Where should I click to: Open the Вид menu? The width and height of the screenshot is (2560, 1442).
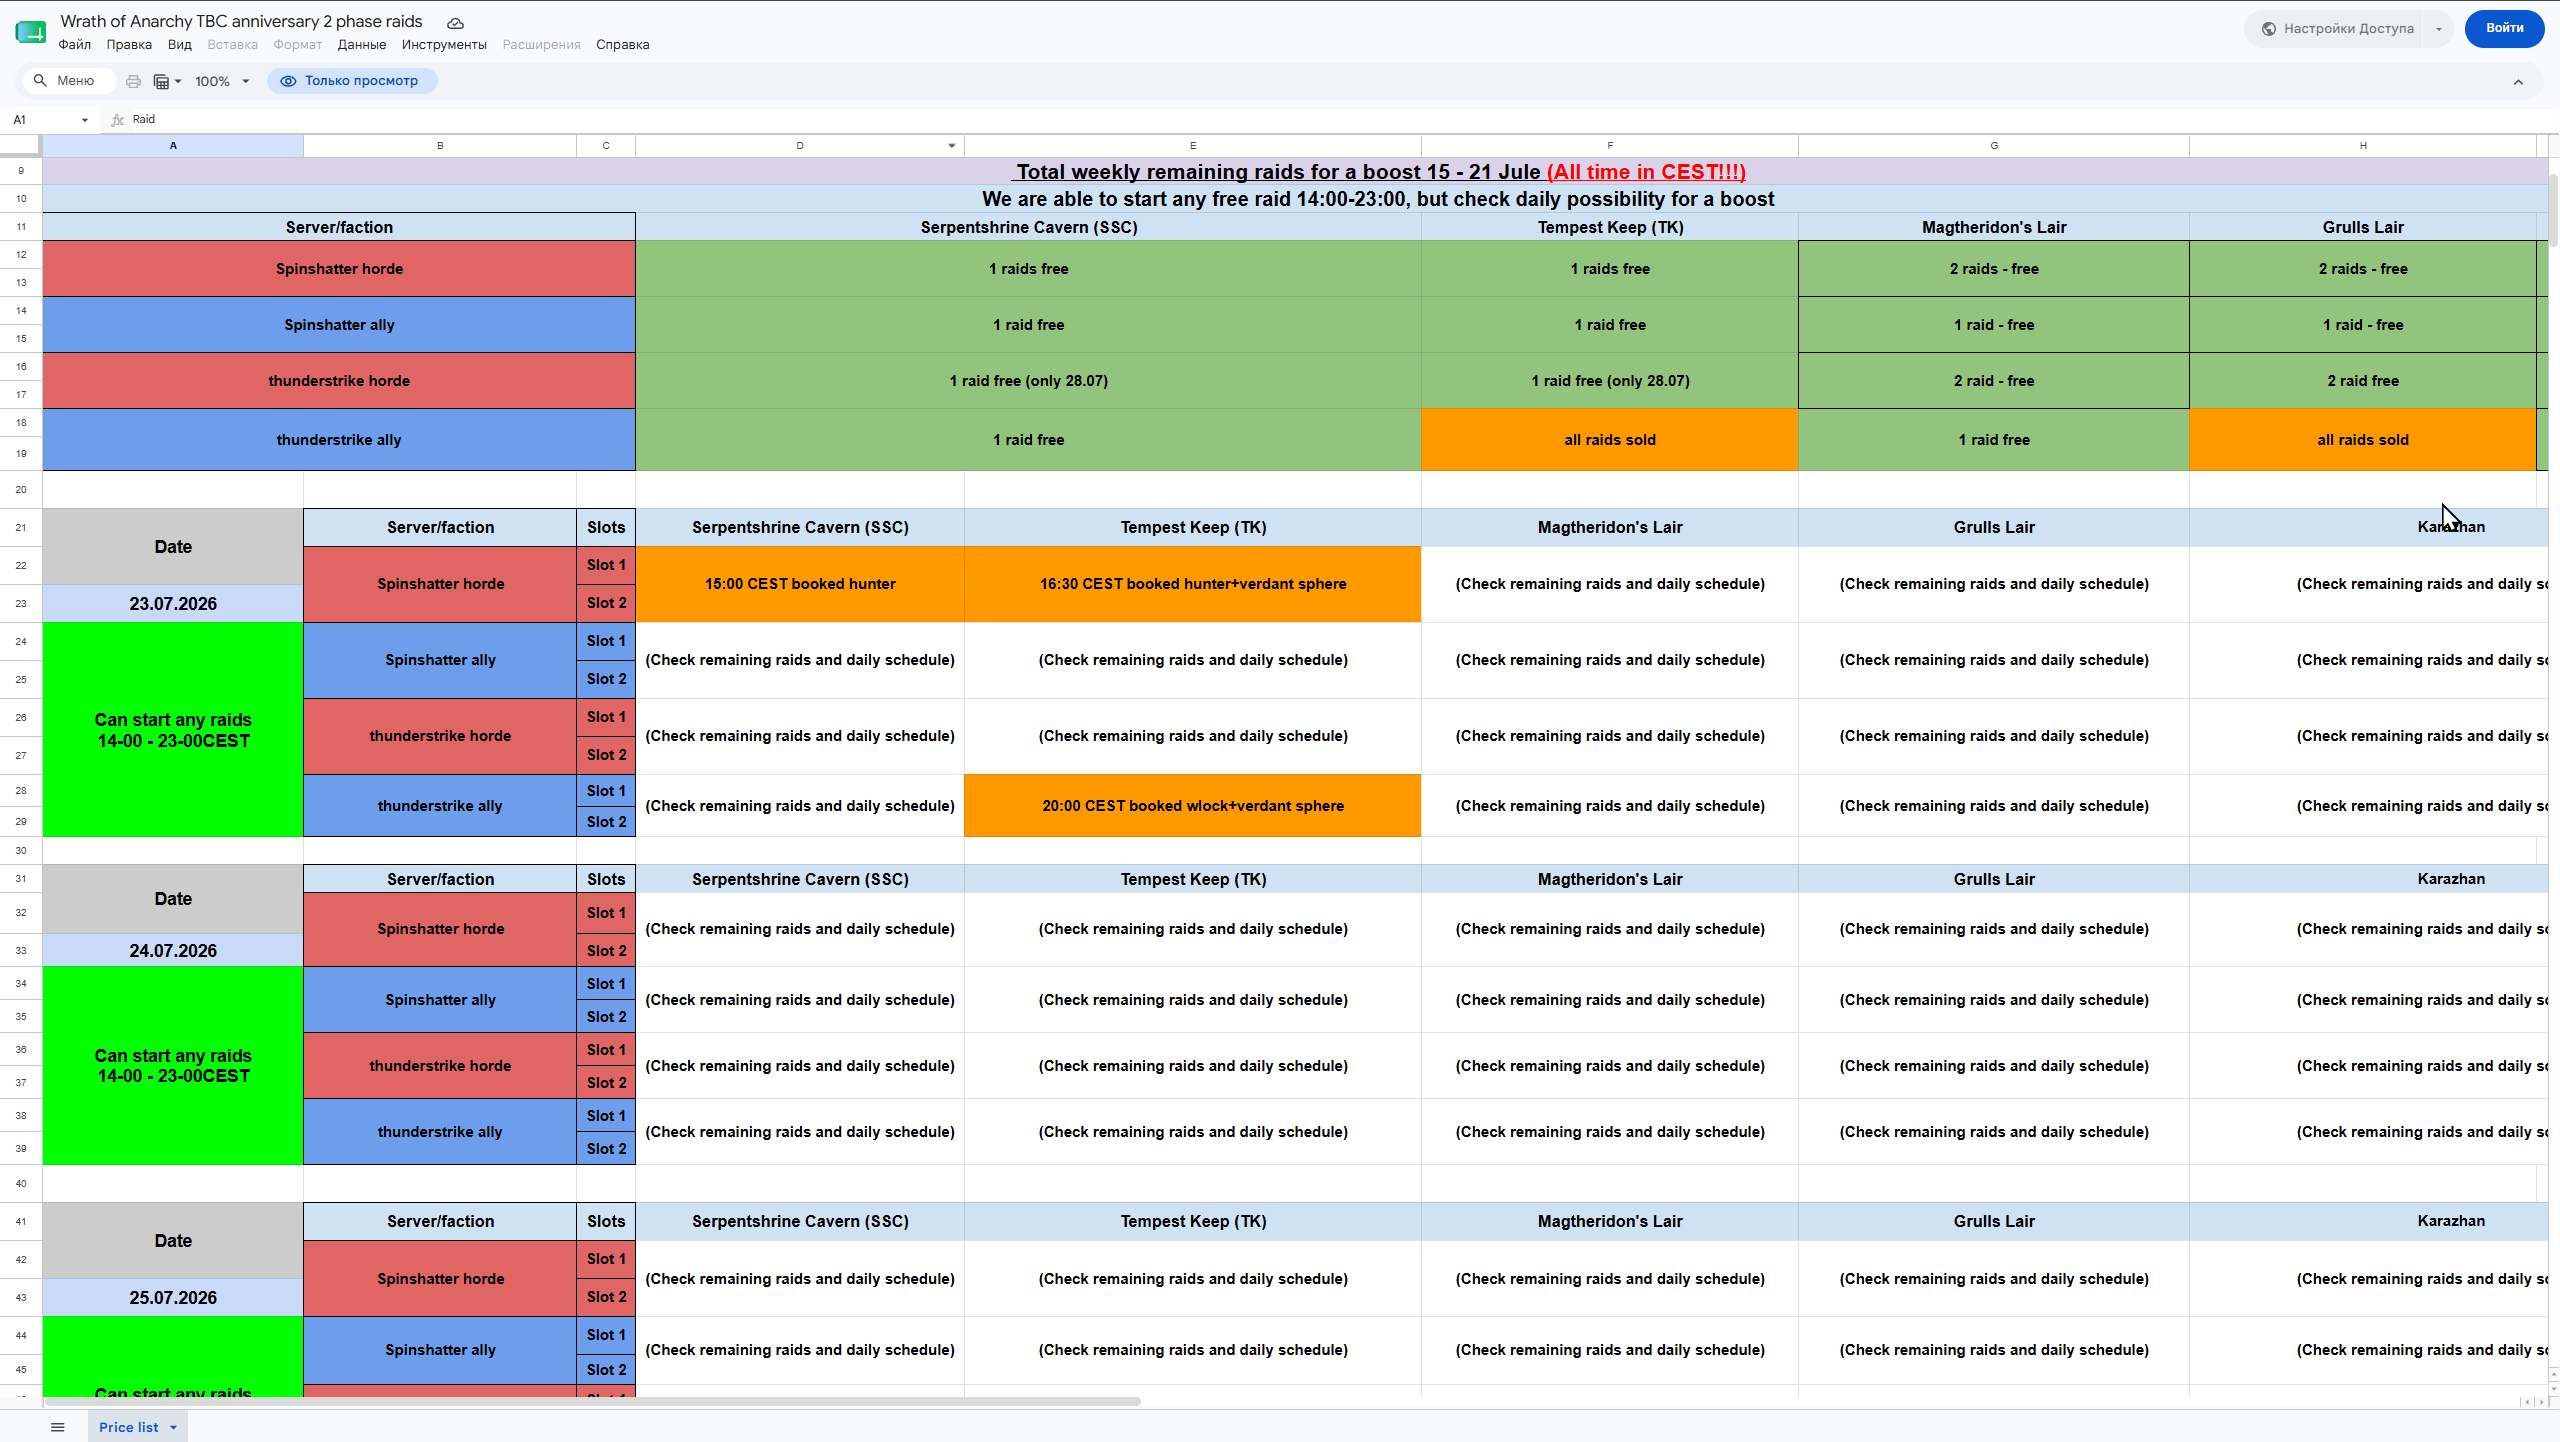tap(180, 45)
